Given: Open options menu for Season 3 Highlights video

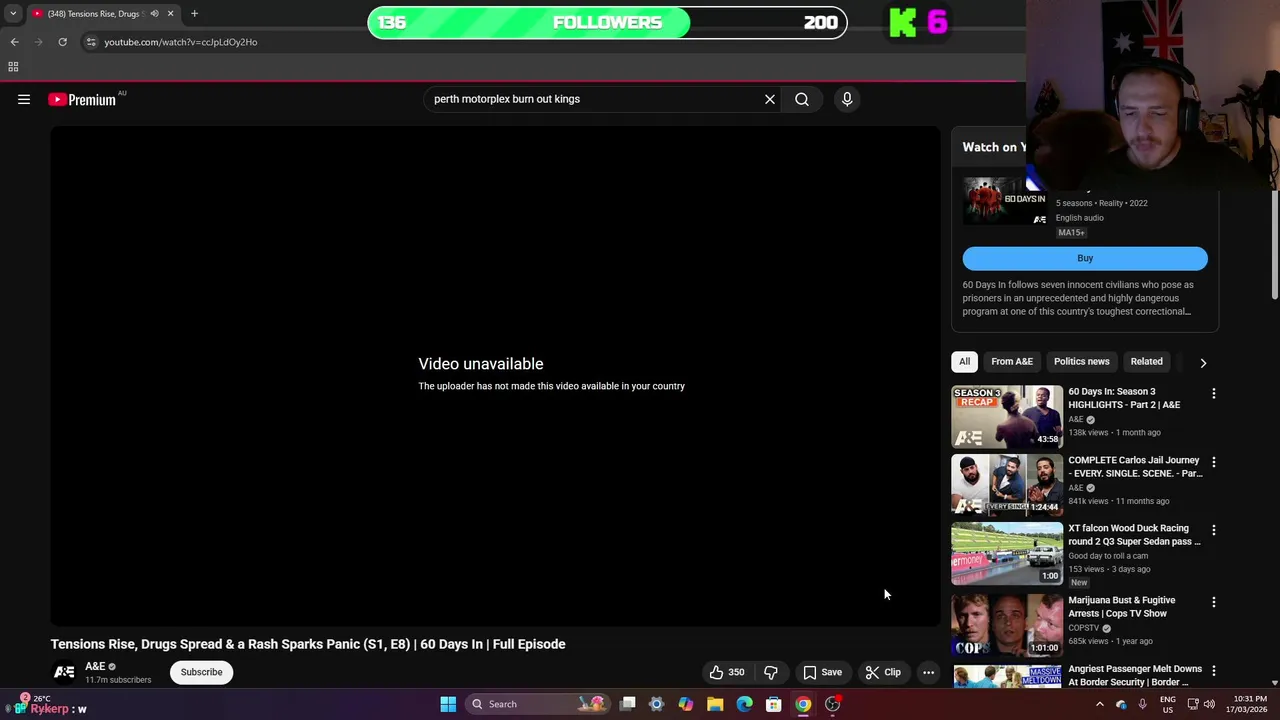Looking at the screenshot, I should (1214, 394).
